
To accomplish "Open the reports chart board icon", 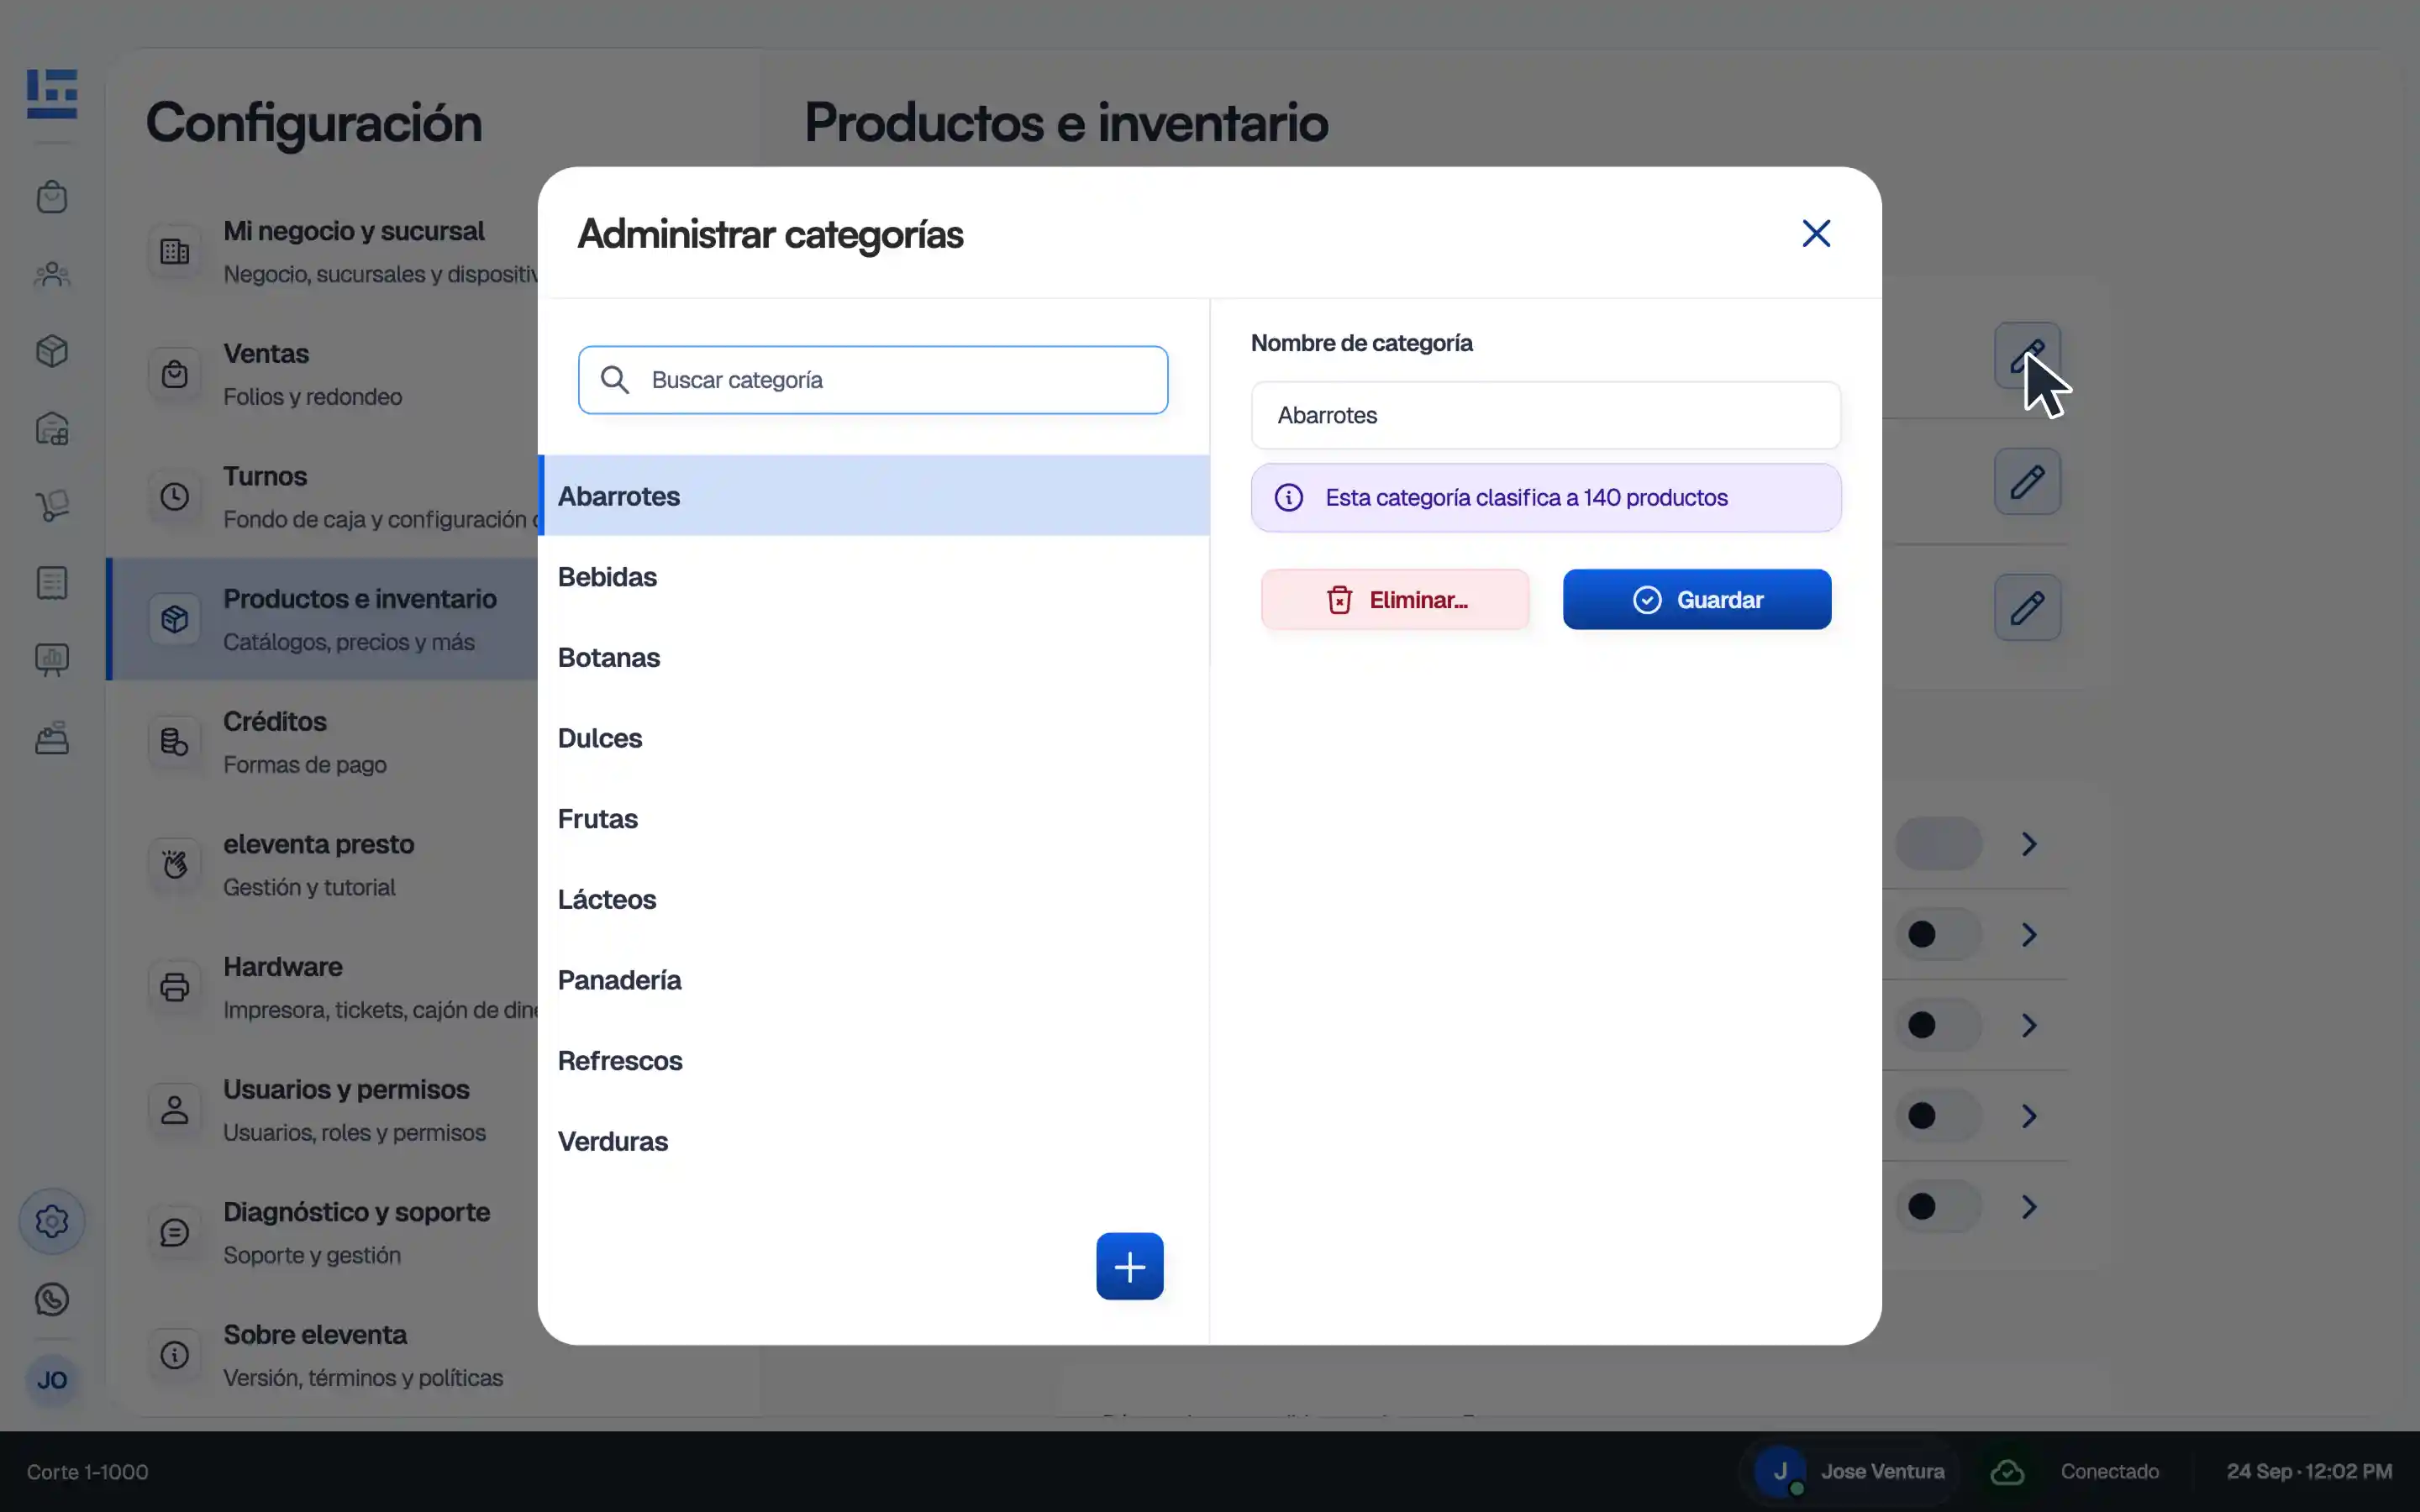I will tap(52, 660).
